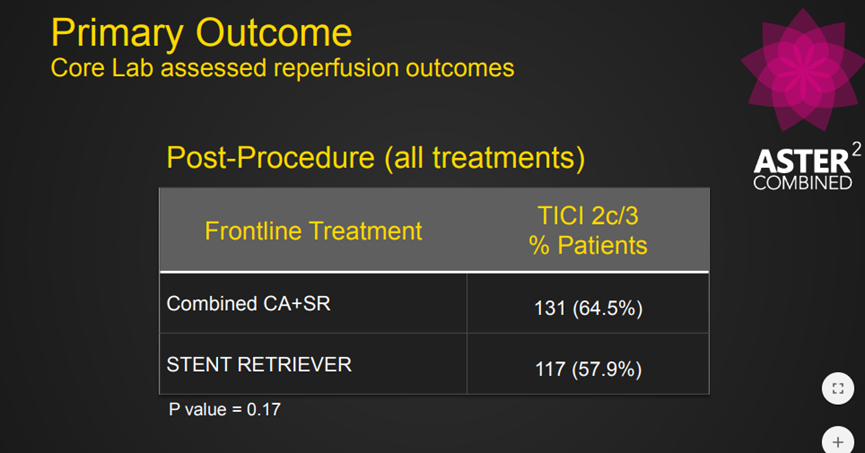Click the ASTER COMBINED logo text
This screenshot has height=453, width=865.
803,170
